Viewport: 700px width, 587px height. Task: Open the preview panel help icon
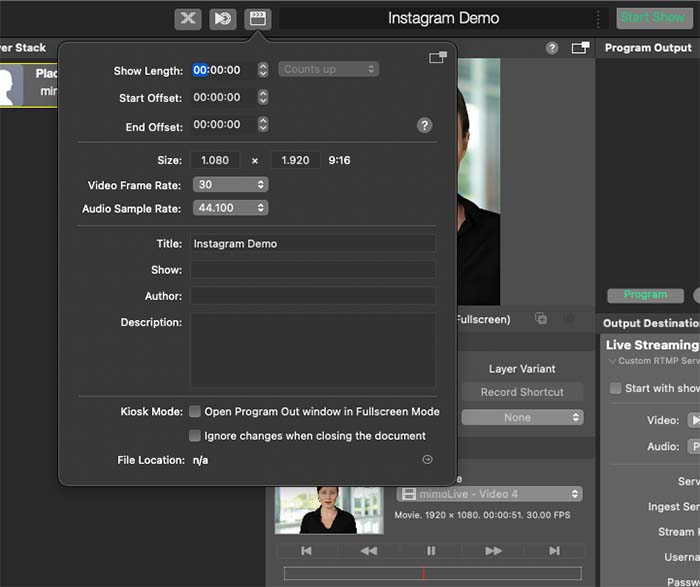click(552, 48)
